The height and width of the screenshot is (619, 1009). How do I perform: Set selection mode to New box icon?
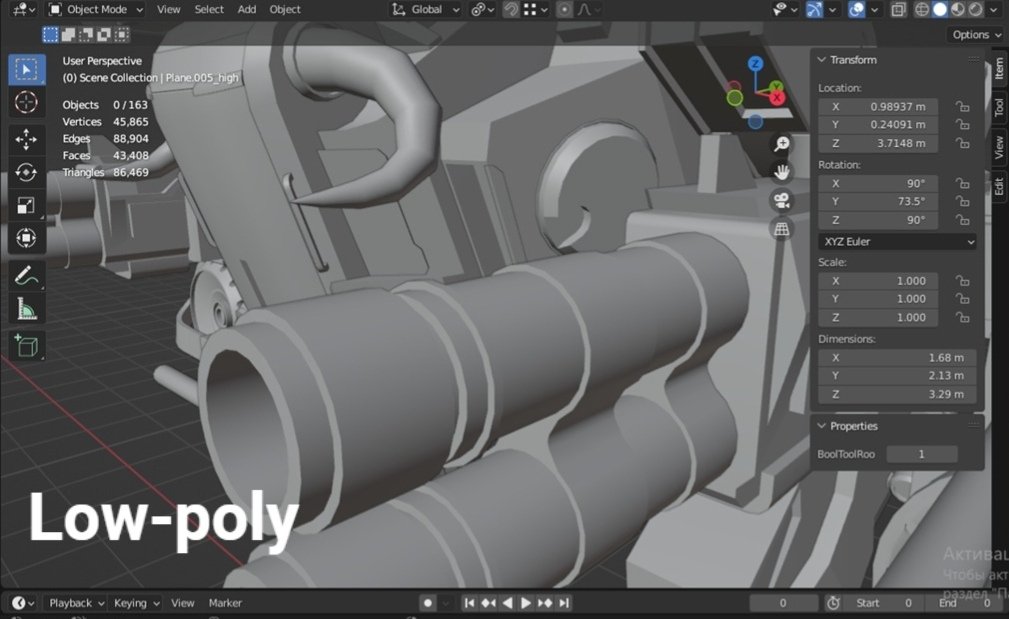tap(50, 35)
